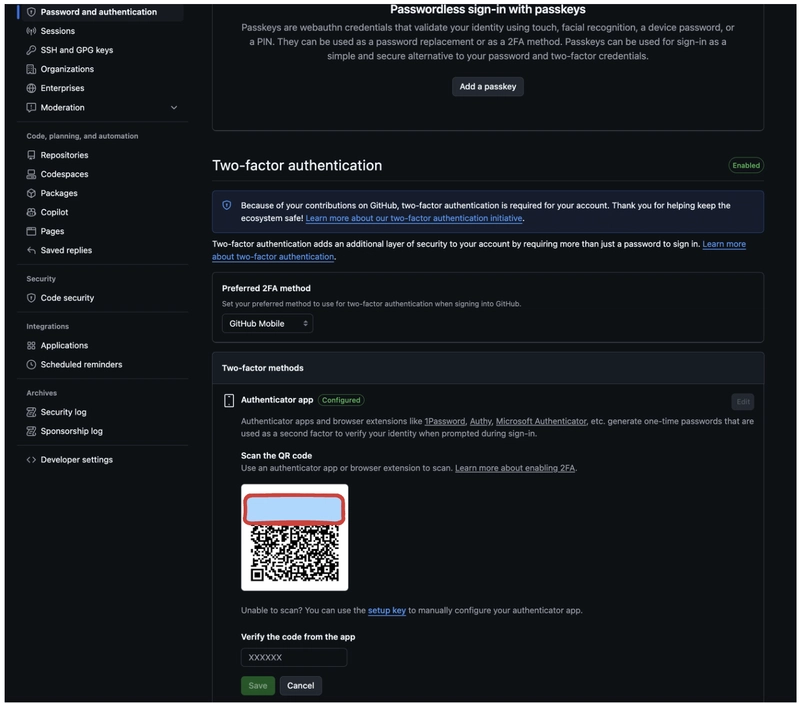View the Security log
The width and height of the screenshot is (800, 703).
[64, 412]
